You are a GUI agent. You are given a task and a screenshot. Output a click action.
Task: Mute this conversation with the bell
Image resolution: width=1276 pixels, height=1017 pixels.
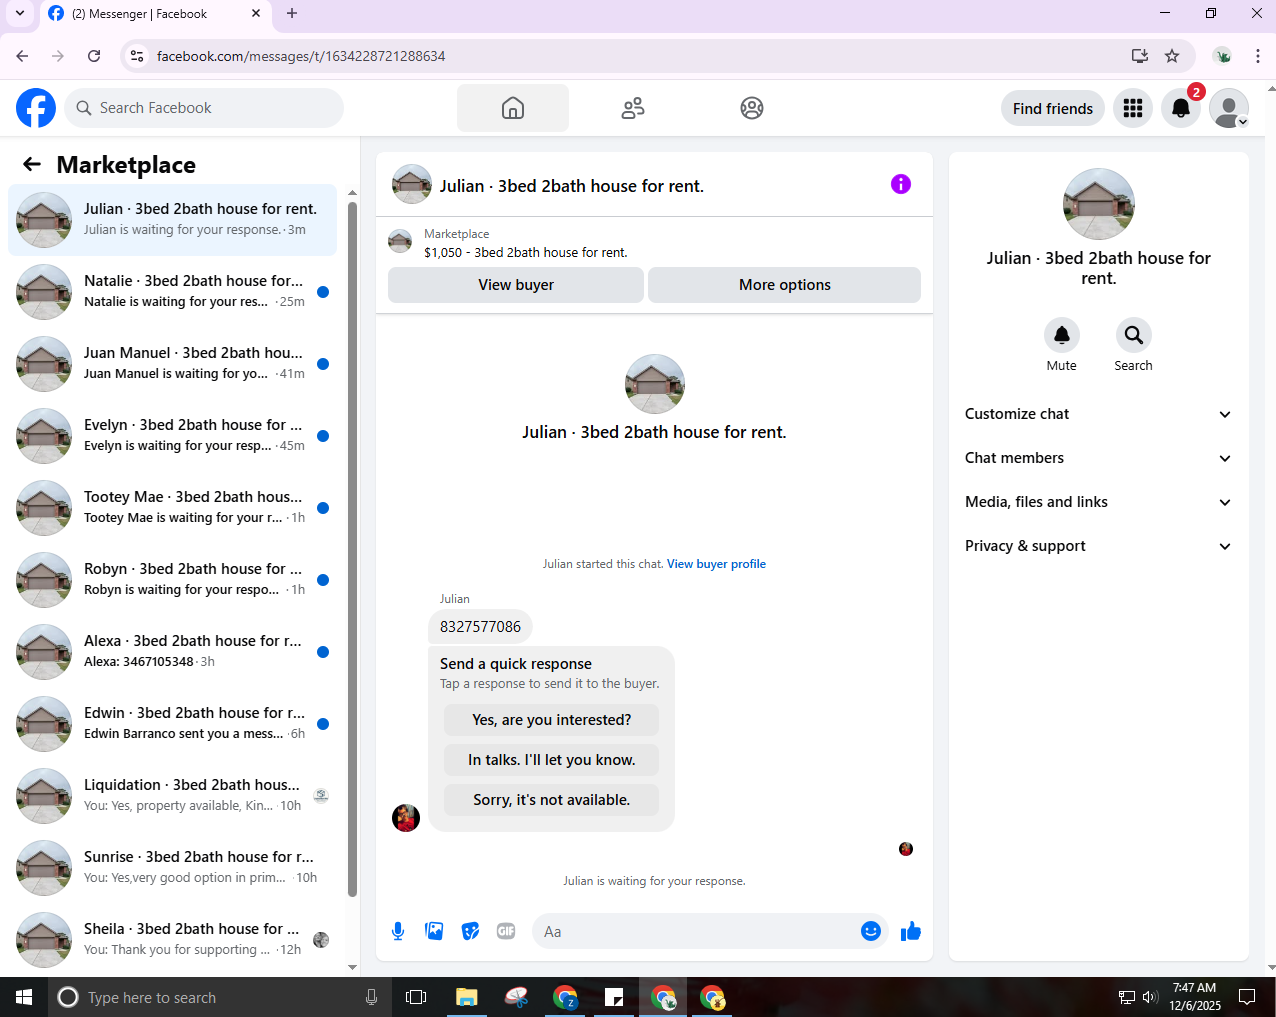[1062, 335]
